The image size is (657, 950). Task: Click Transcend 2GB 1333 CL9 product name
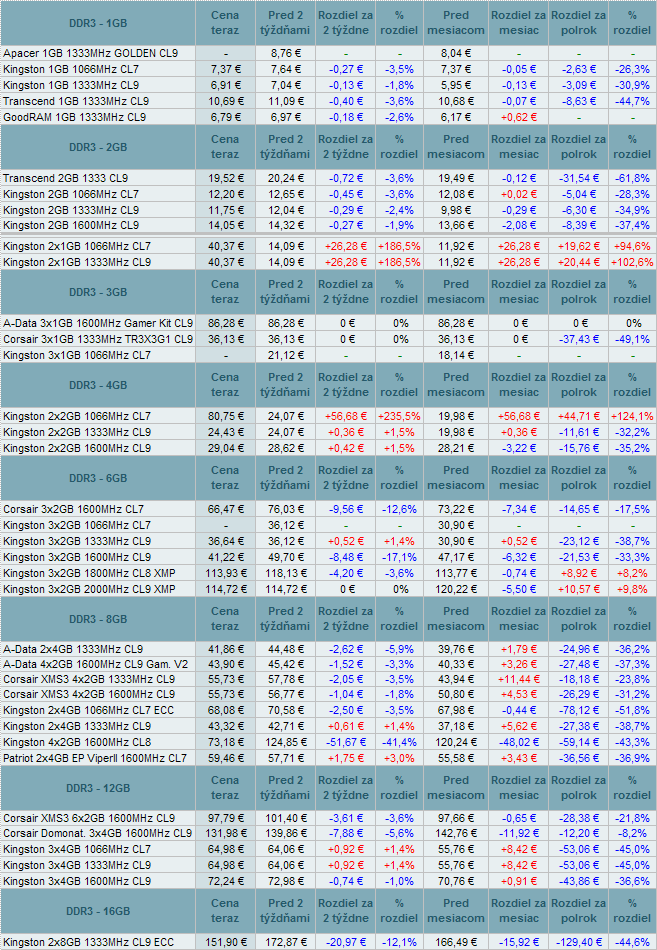pyautogui.click(x=65, y=177)
